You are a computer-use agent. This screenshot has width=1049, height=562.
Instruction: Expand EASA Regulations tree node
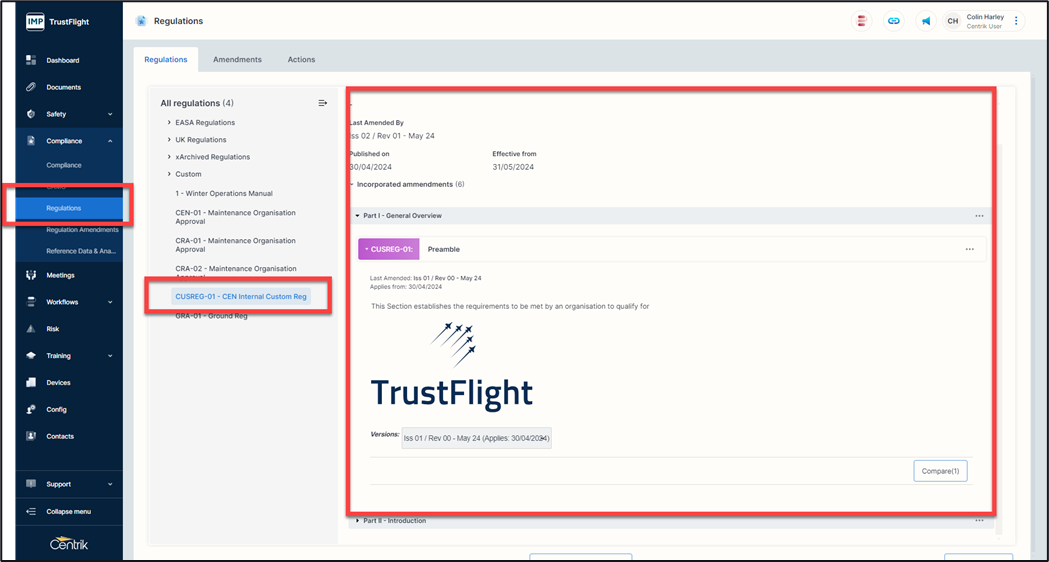click(169, 122)
